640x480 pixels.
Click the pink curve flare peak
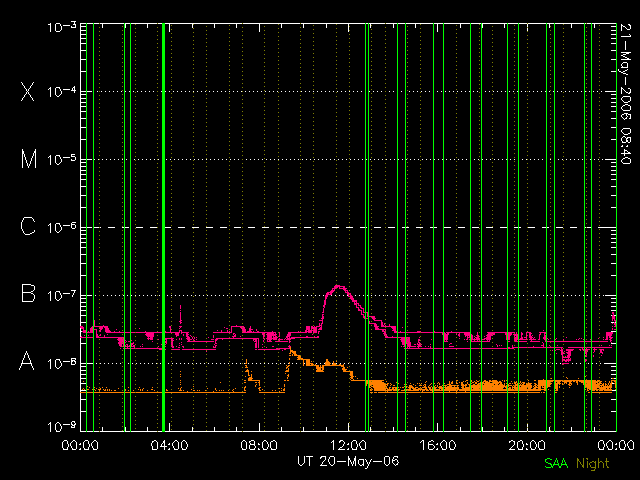(x=338, y=287)
